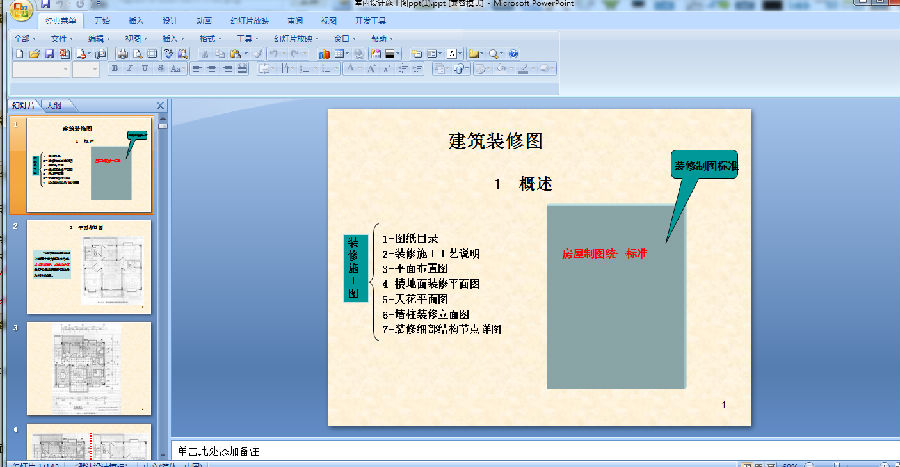Toggle Bold formatting
Viewport: 900px width, 467px height.
tap(115, 69)
